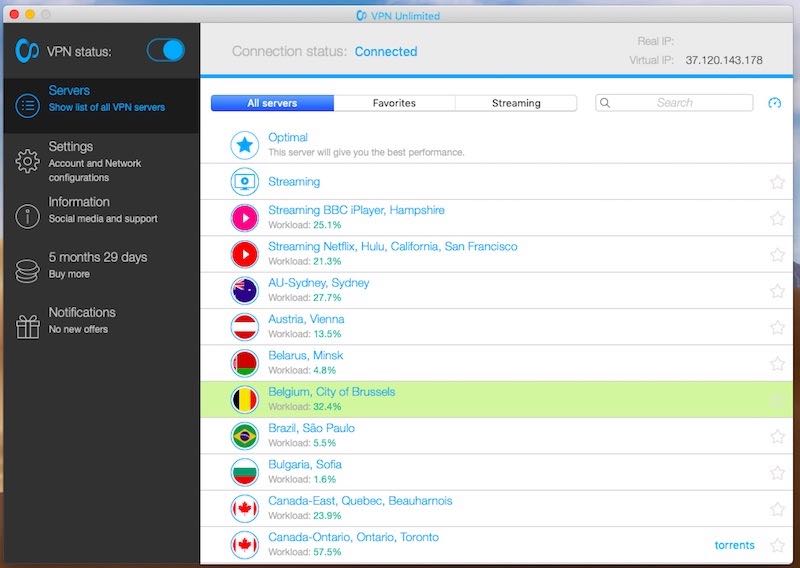Viewport: 800px width, 568px height.
Task: Select the Optimal server entry
Action: (496, 145)
